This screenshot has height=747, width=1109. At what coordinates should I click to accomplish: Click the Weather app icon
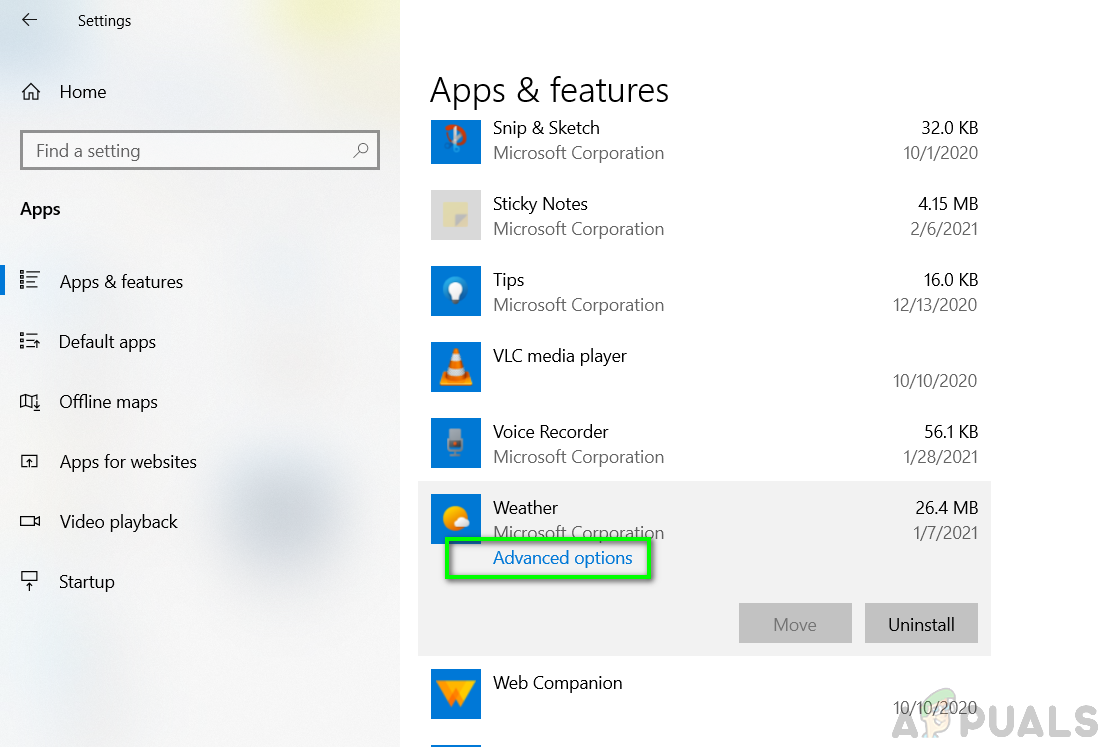pos(455,520)
